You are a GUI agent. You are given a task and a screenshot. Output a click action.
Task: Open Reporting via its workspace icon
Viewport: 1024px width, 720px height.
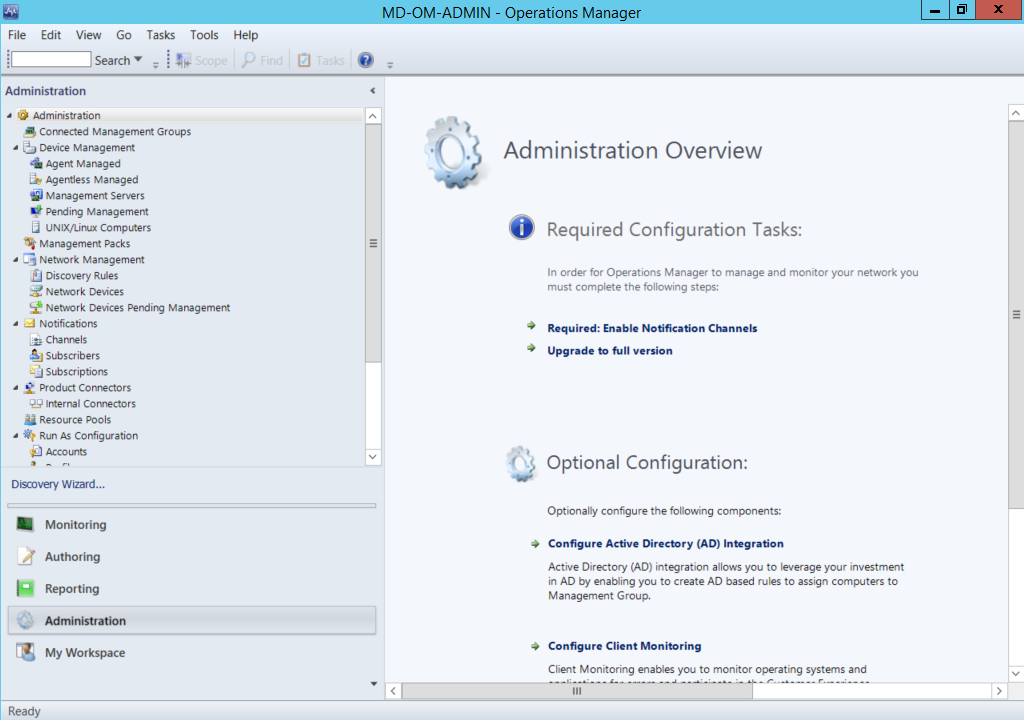(25, 588)
